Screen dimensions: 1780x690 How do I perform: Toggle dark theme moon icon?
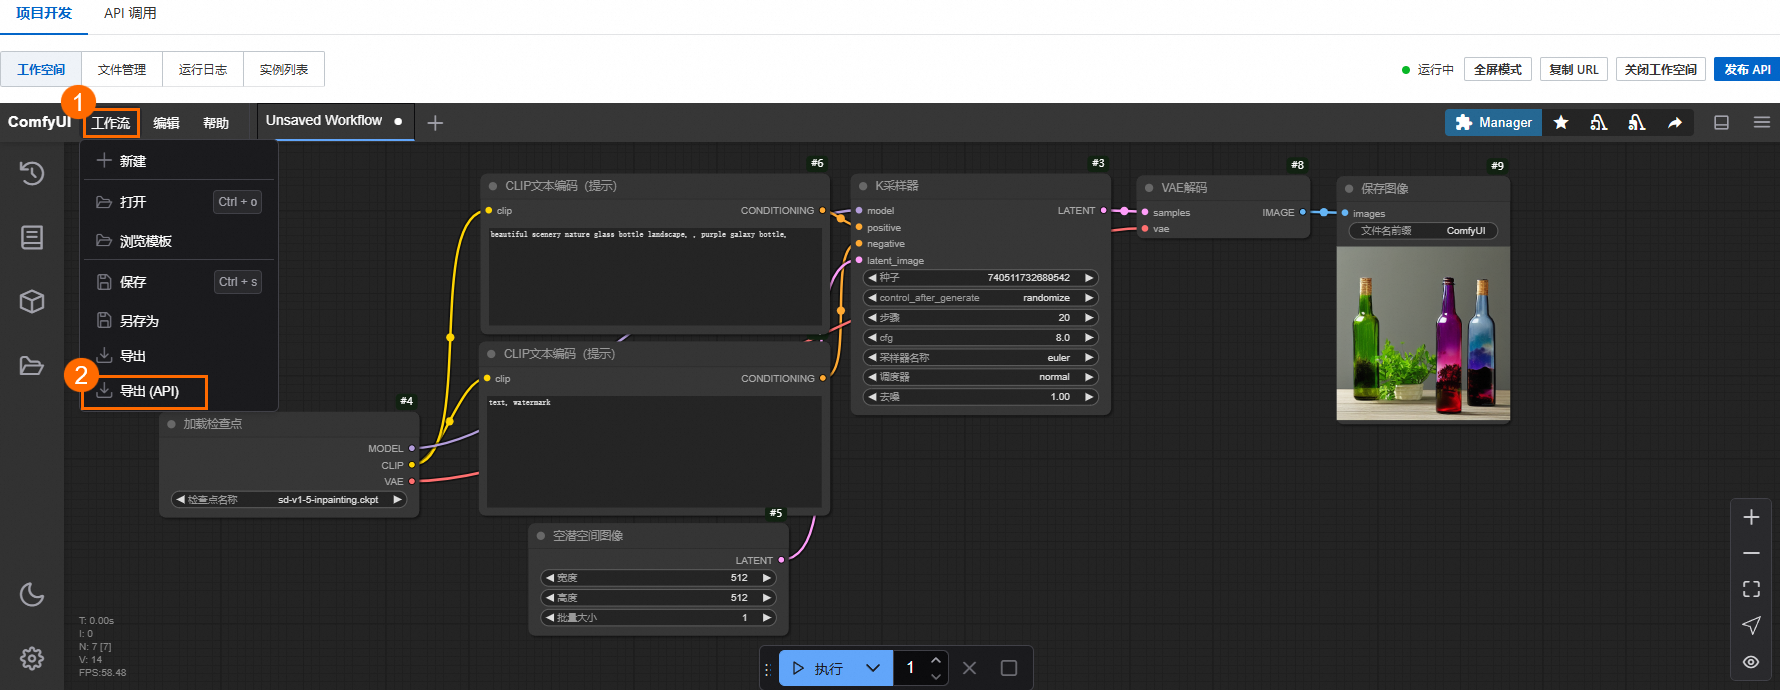click(x=32, y=594)
